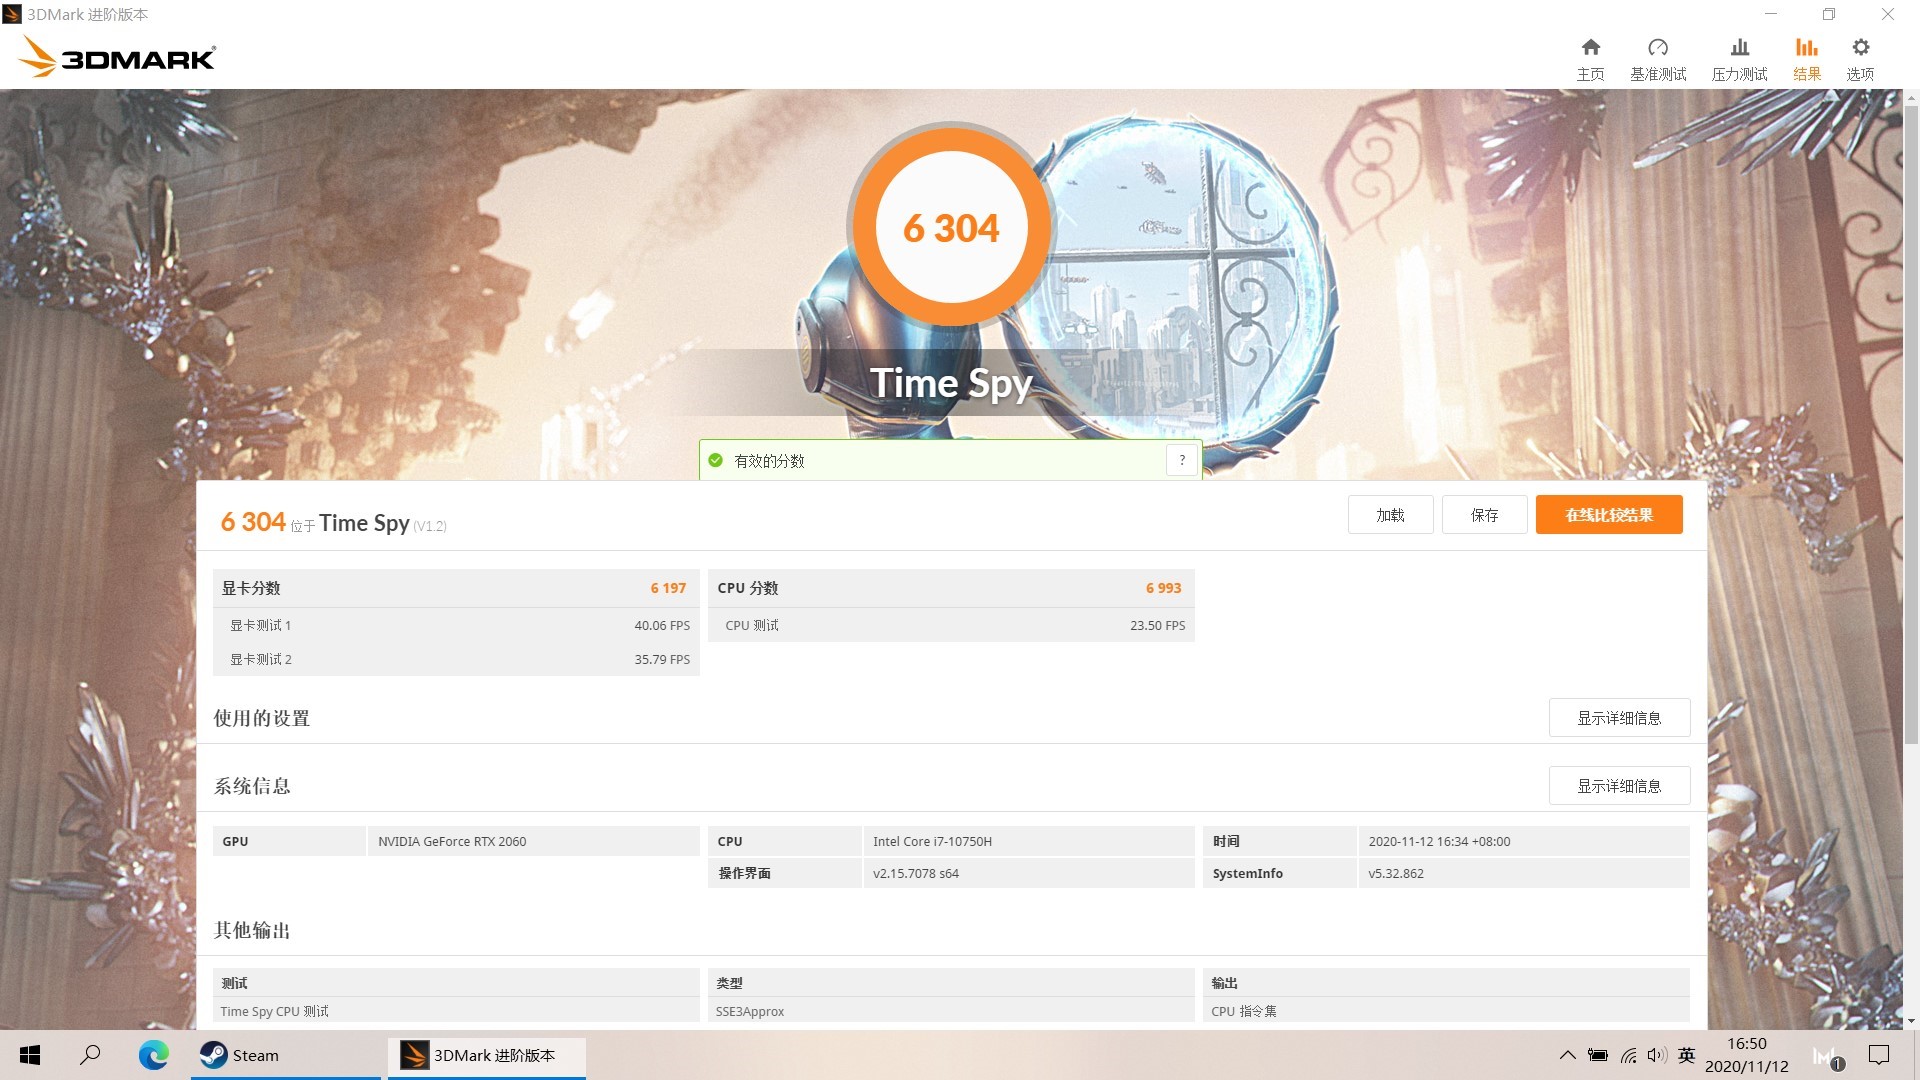Click Intel Core i7-10750H value
Screen dimensions: 1920x1080
tap(932, 842)
